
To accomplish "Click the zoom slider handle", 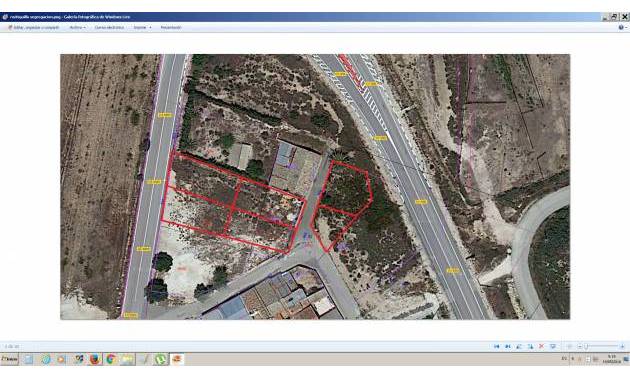I will coord(586,346).
